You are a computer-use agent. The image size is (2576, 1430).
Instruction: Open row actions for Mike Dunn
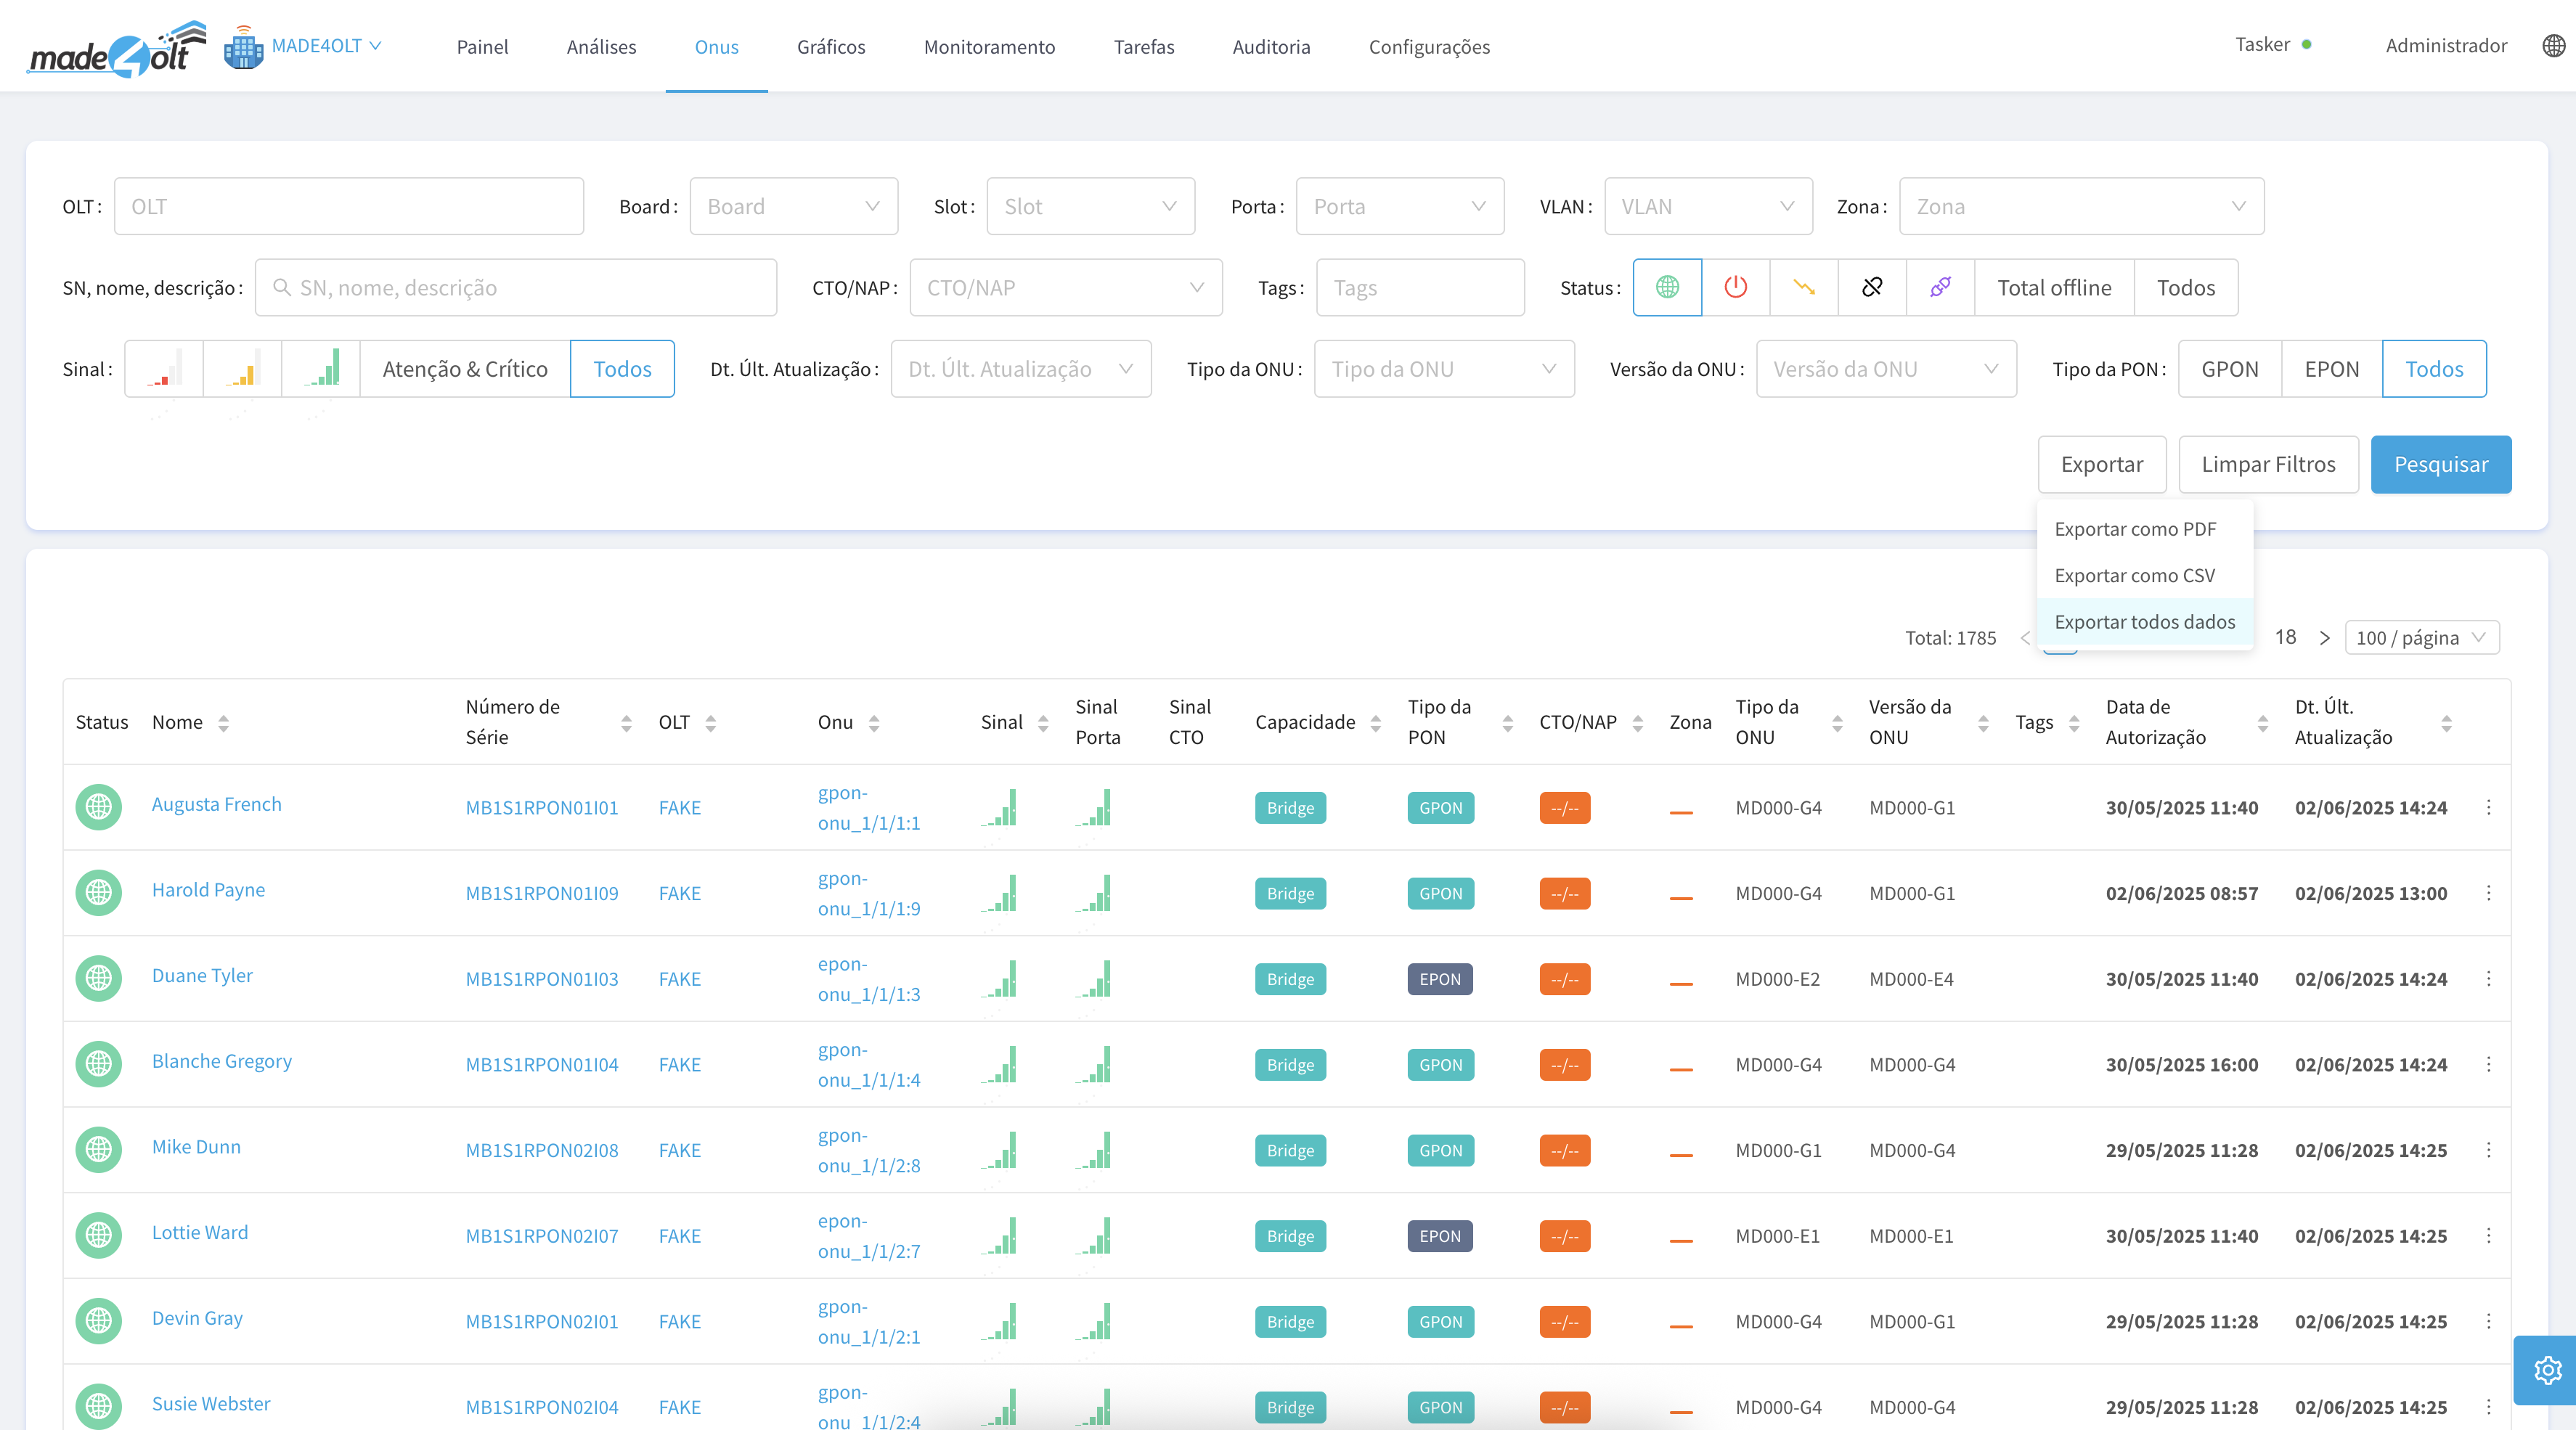[x=2488, y=1150]
